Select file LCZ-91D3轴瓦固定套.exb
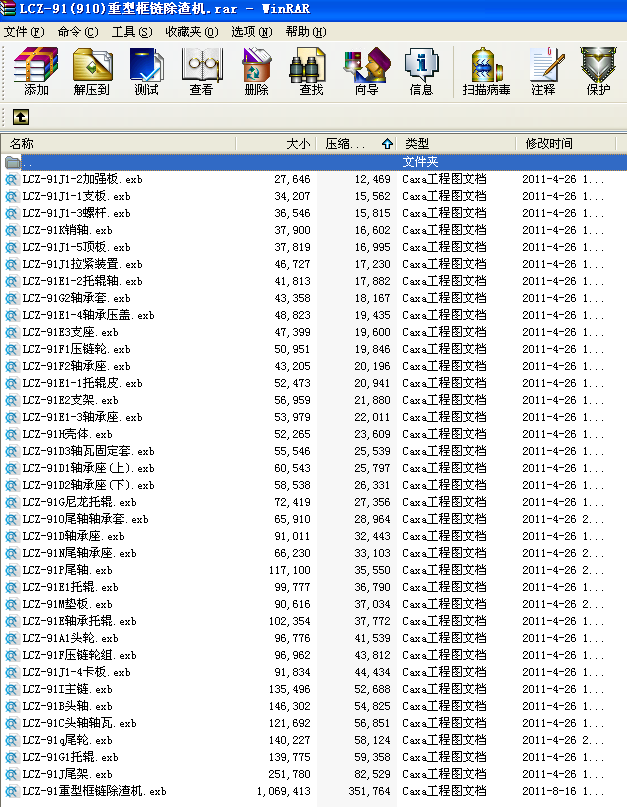The width and height of the screenshot is (627, 807). (88, 451)
